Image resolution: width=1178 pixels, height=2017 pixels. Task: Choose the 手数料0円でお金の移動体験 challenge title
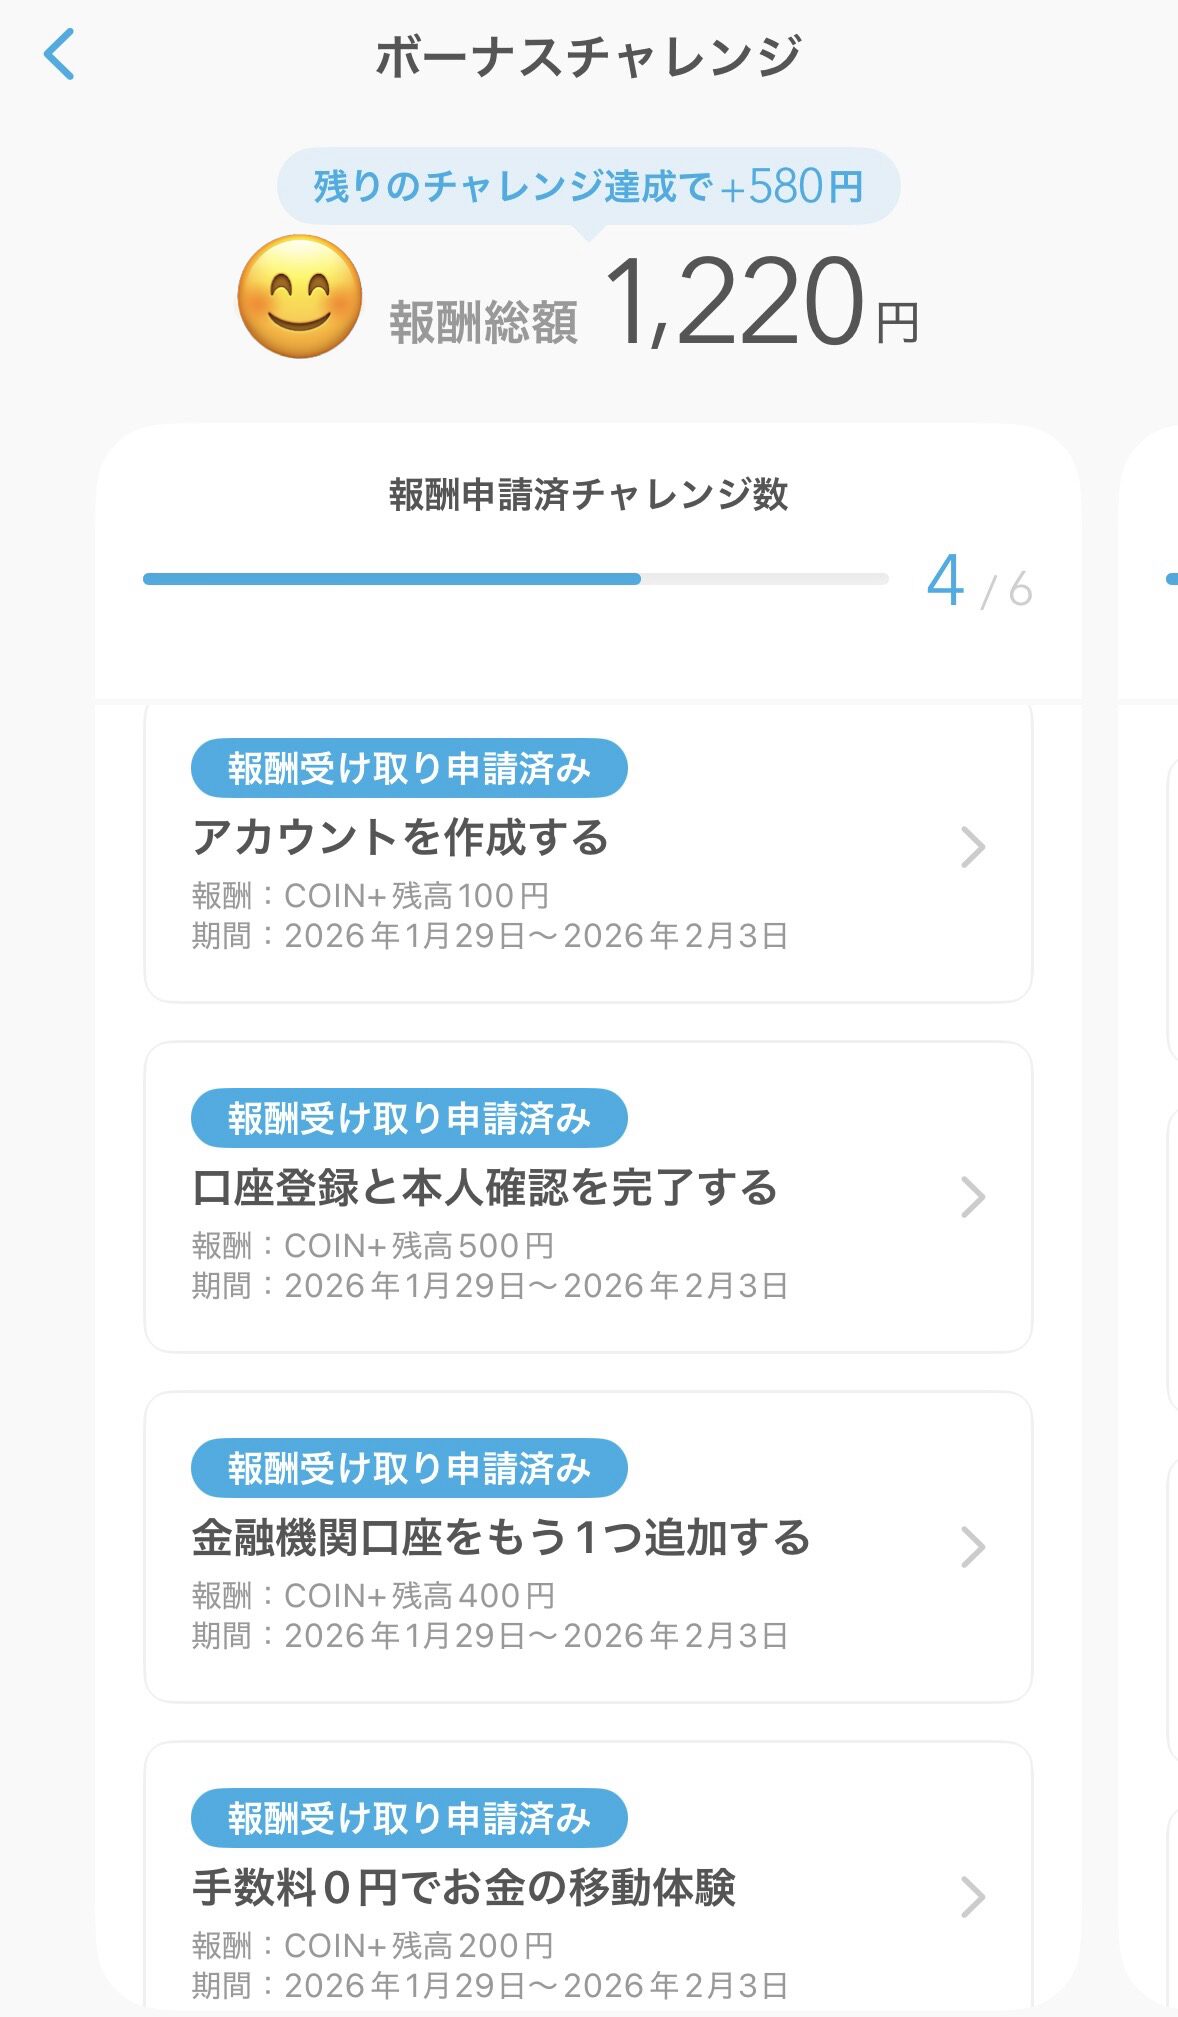(x=464, y=1888)
